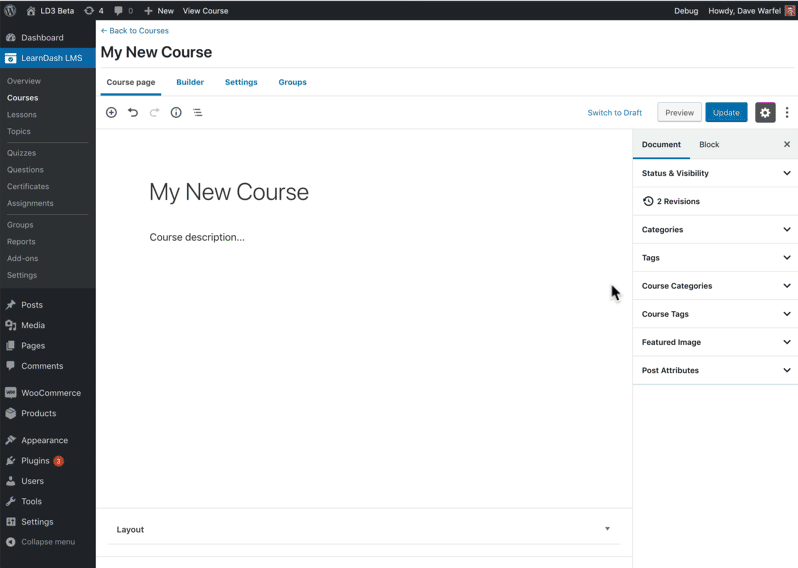The height and width of the screenshot is (568, 798).
Task: Open LearnDash Questions submenu
Action: point(25,169)
